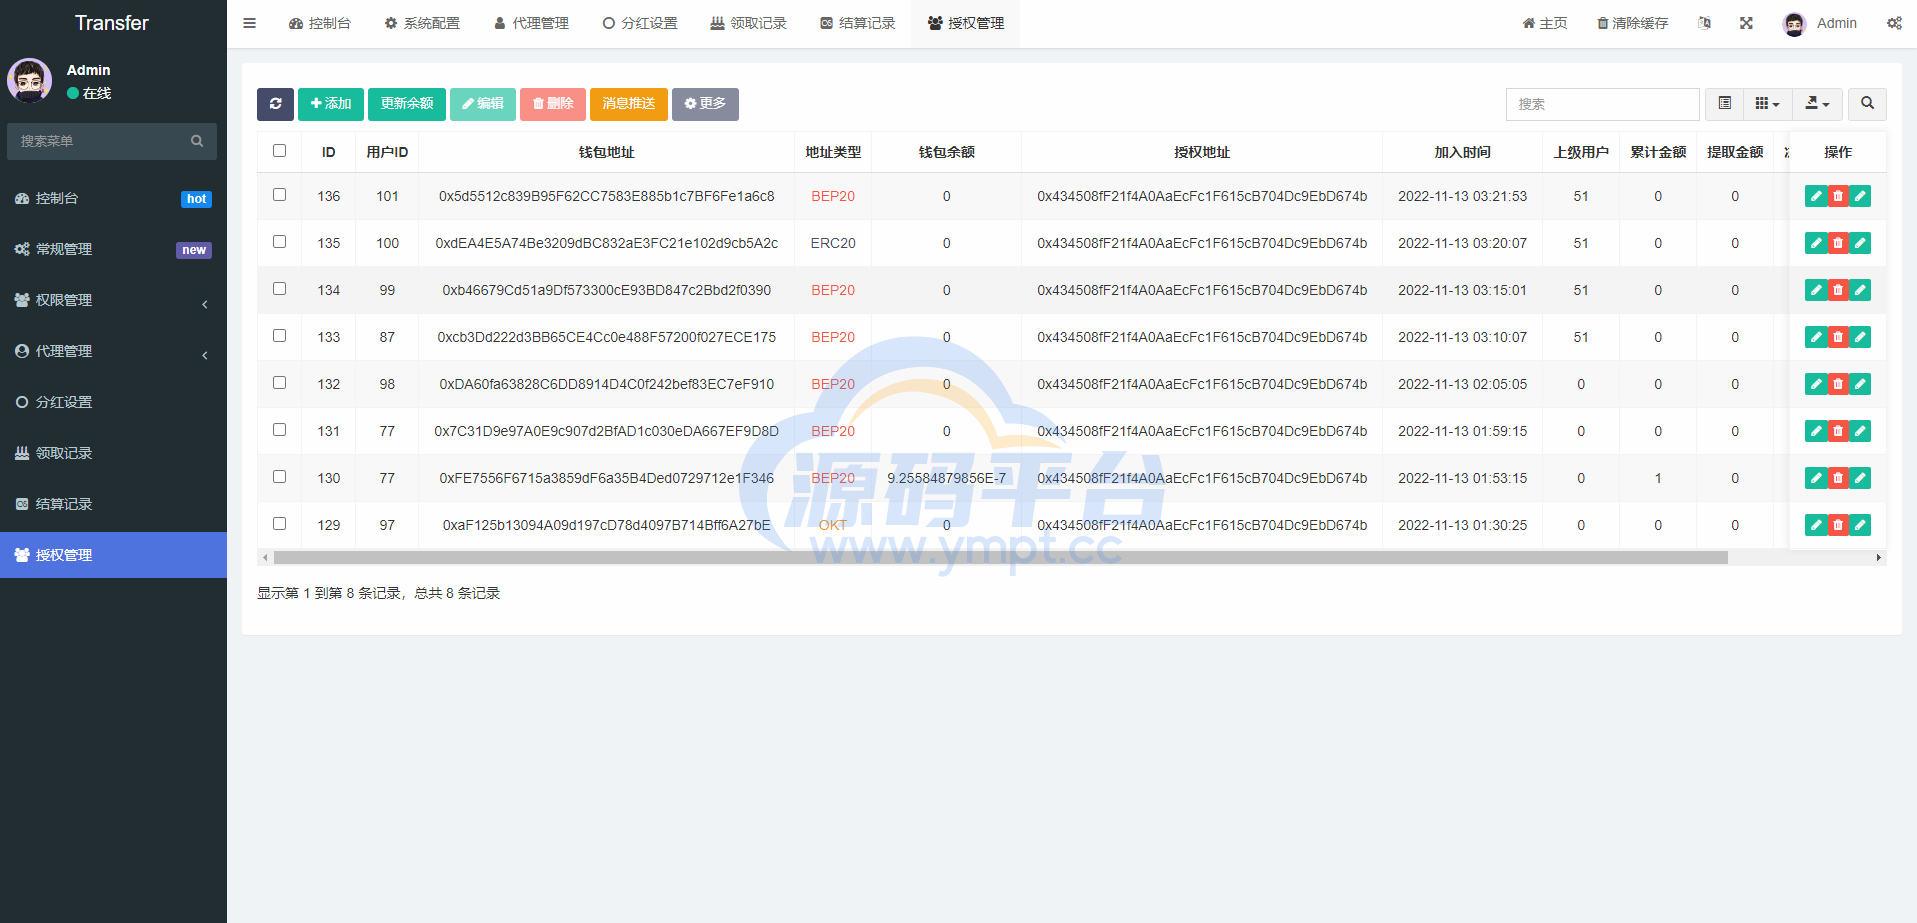The image size is (1917, 923).
Task: Click the leftmost green pencil in row 133
Action: point(1816,337)
